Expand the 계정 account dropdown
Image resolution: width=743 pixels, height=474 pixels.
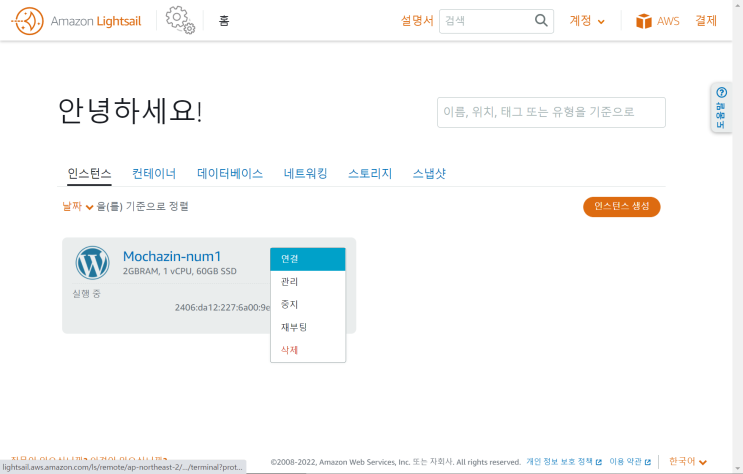[x=587, y=21]
